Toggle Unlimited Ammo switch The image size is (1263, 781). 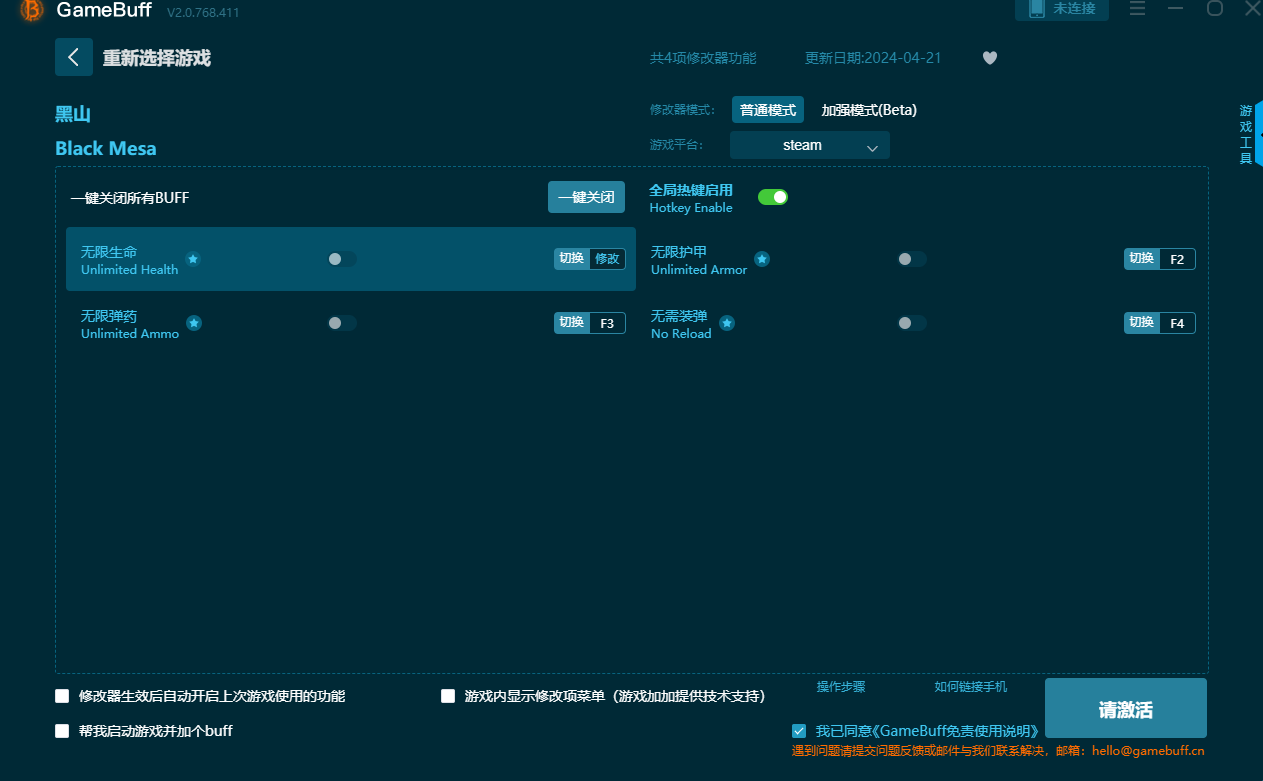(x=342, y=323)
